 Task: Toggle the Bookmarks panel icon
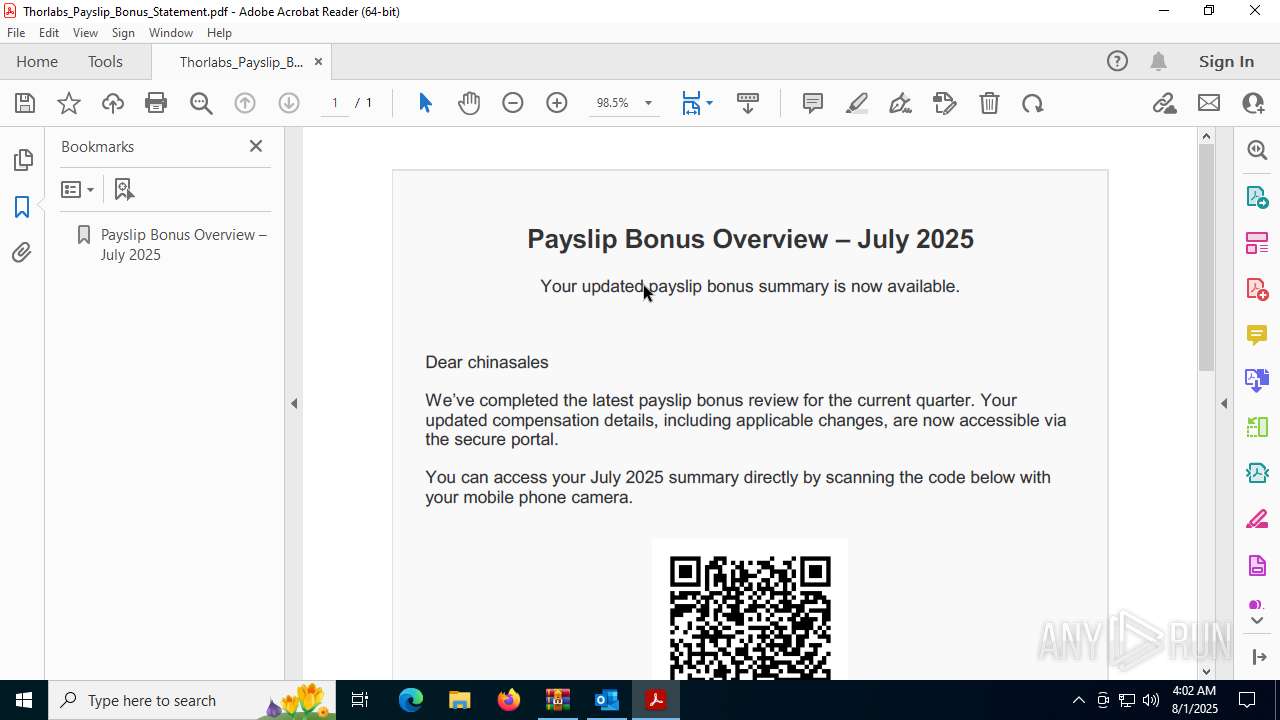[x=22, y=207]
